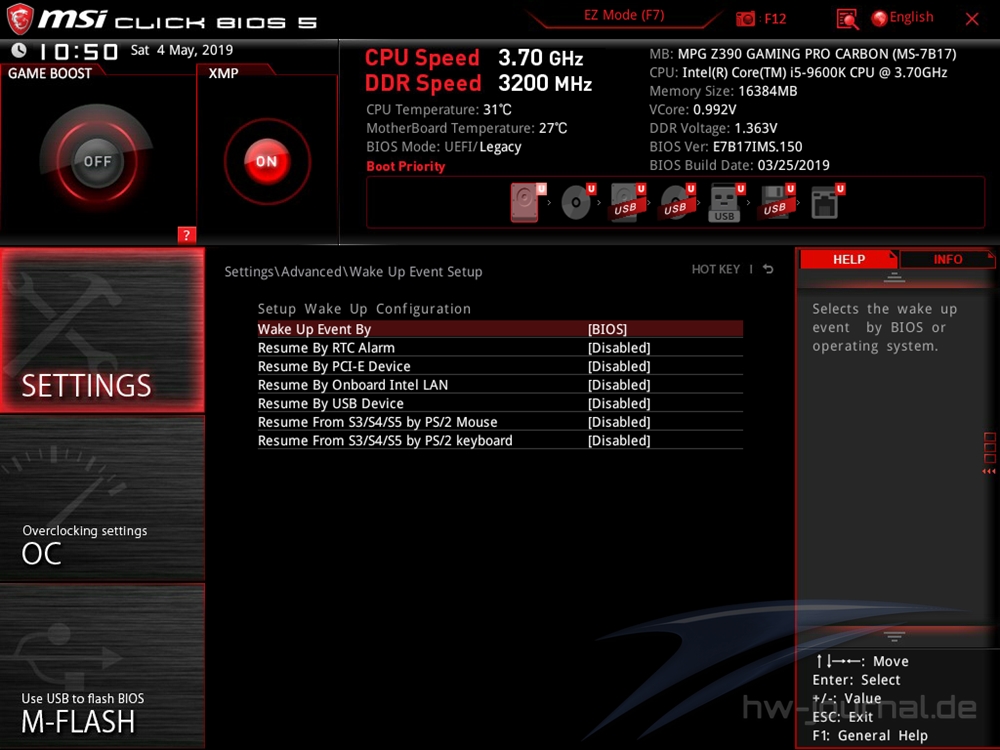The width and height of the screenshot is (1000, 750).
Task: Select USB key boot device icon
Action: 726,203
